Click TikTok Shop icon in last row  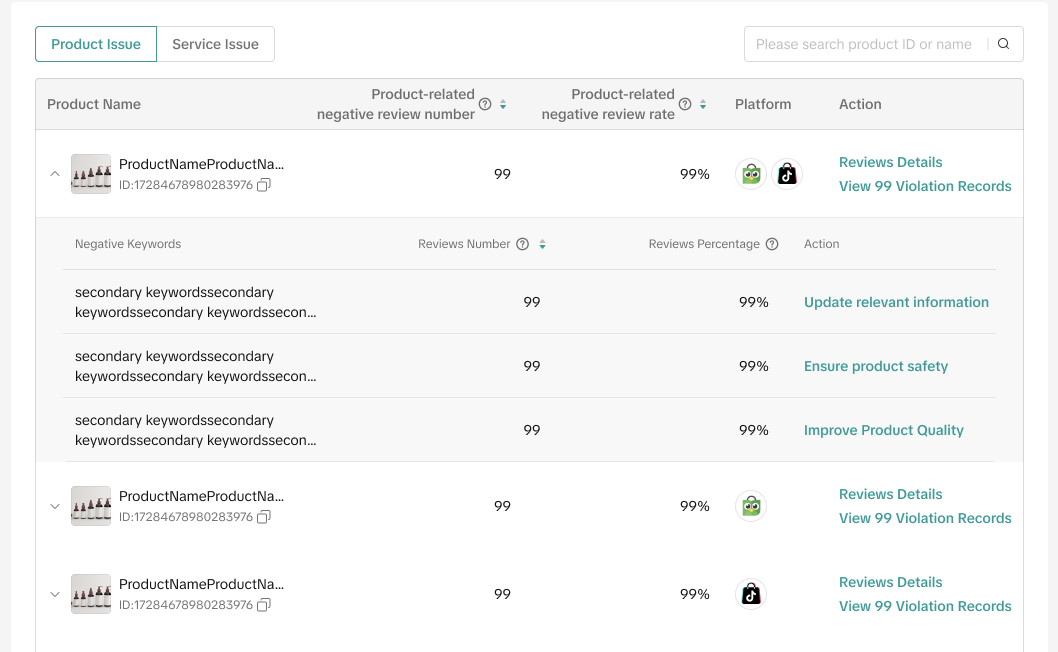751,594
